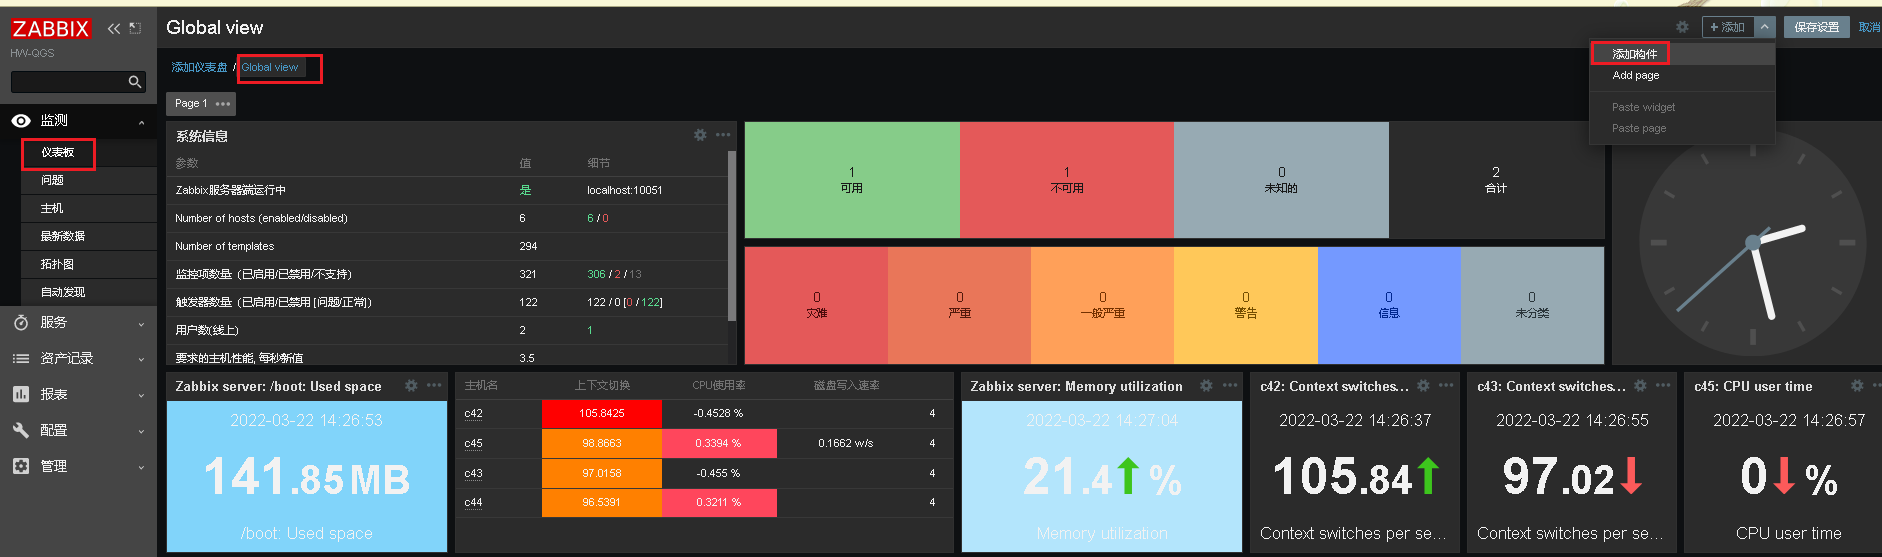
Task: Click the clock icon beside 服务
Action: [x=21, y=322]
